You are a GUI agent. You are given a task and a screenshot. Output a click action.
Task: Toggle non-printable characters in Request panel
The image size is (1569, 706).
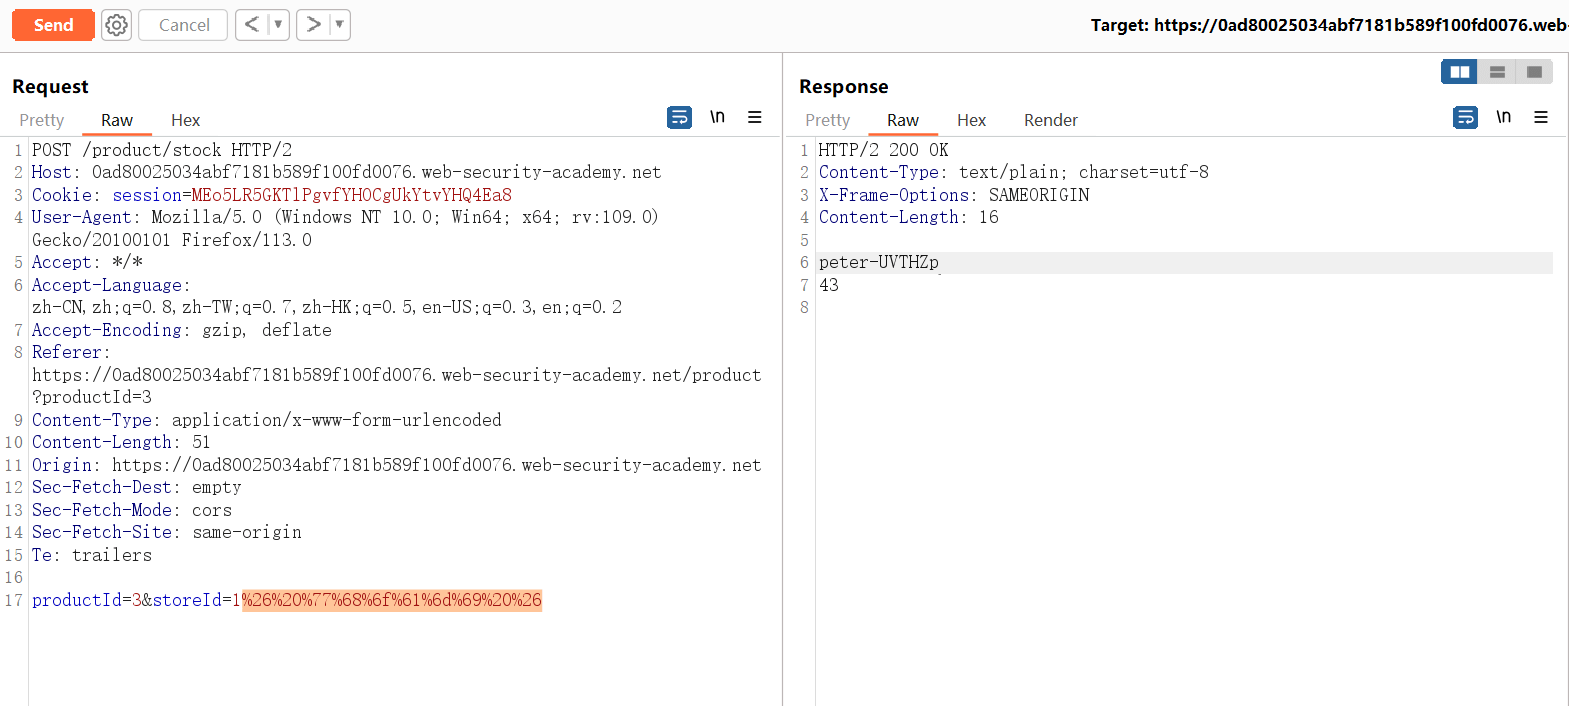(x=717, y=117)
